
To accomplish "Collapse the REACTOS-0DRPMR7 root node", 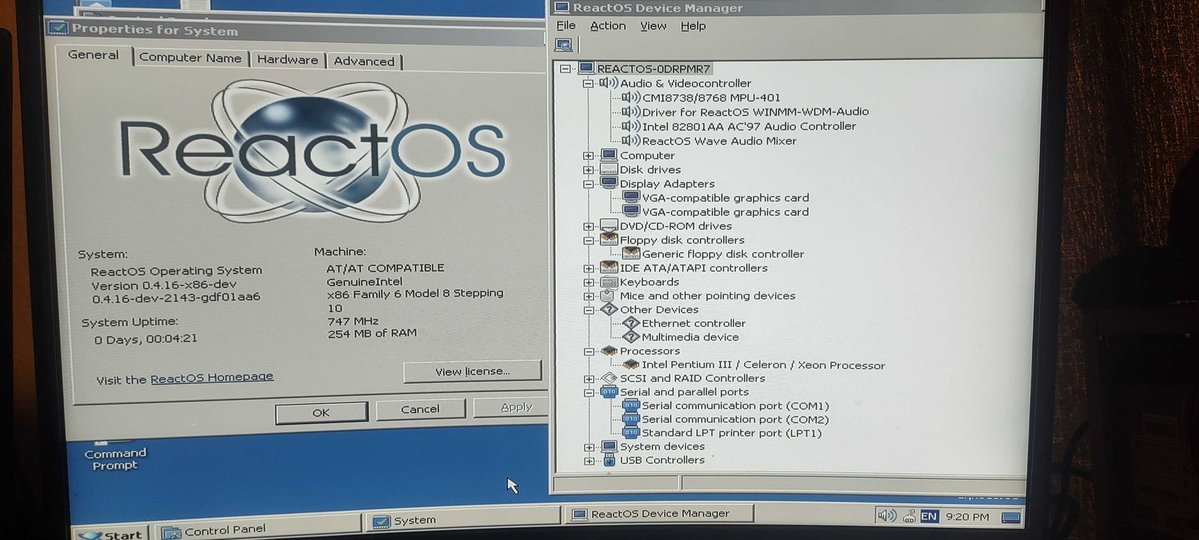I will pos(565,69).
